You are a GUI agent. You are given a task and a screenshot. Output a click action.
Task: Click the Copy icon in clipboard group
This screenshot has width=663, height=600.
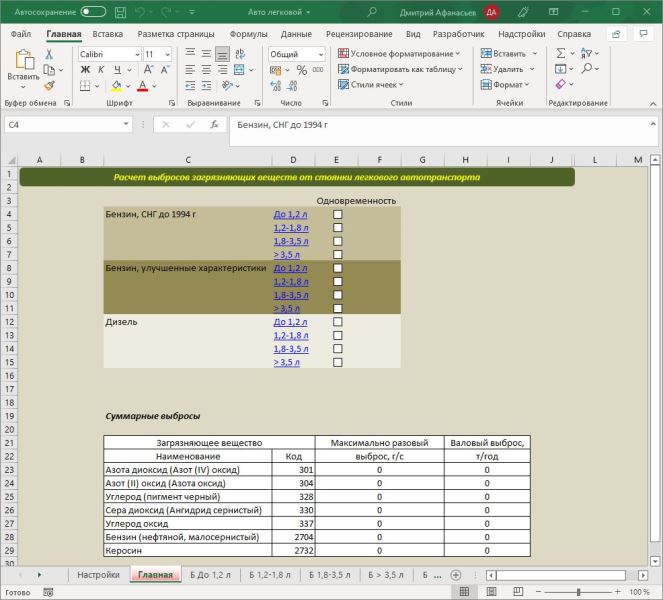[49, 70]
